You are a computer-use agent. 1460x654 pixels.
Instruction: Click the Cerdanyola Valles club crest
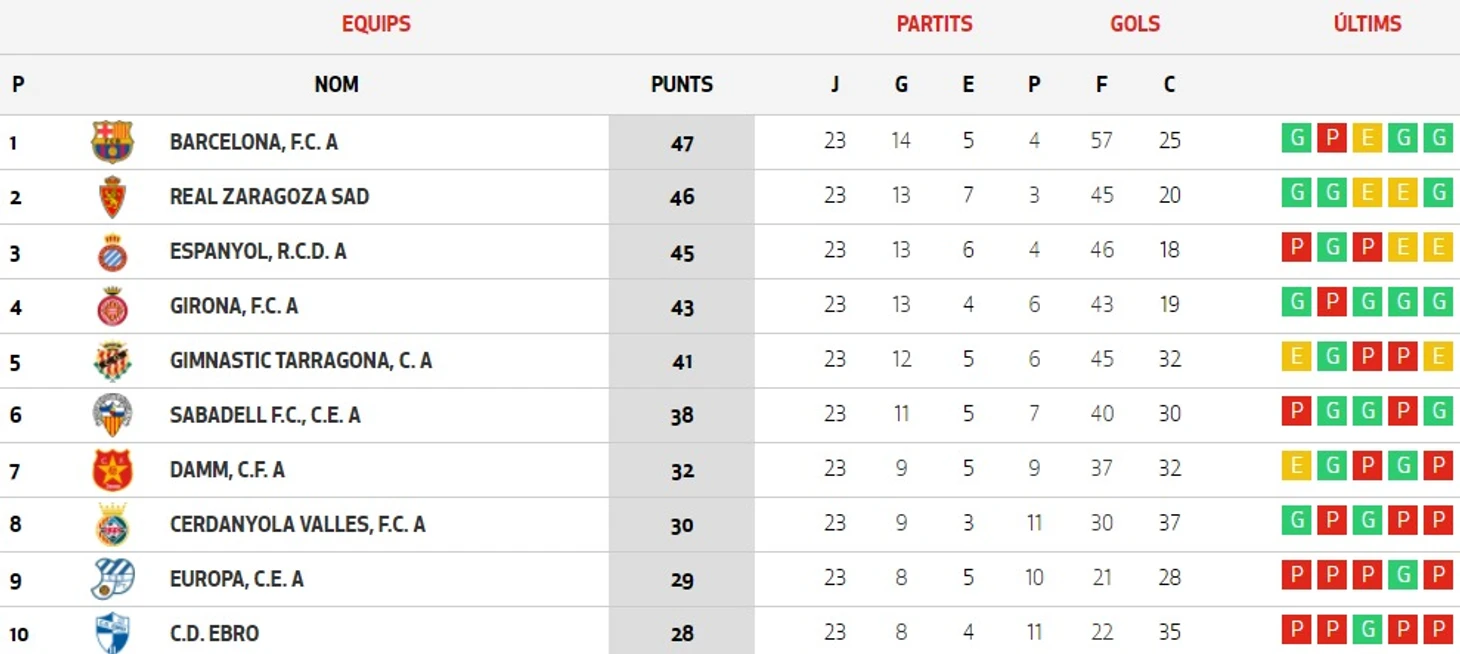point(112,524)
